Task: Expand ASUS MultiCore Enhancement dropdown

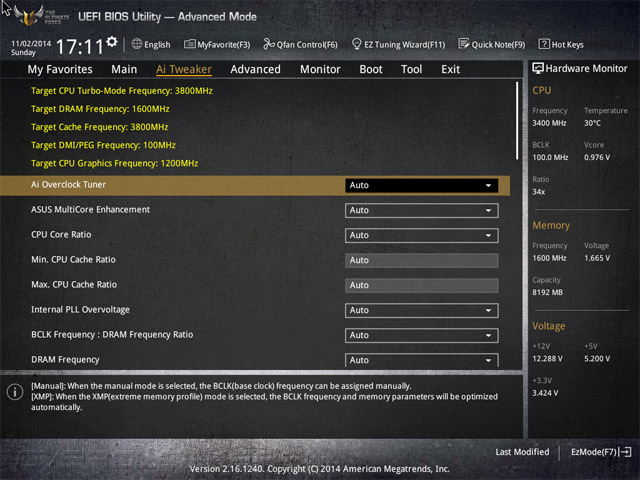Action: tap(421, 210)
